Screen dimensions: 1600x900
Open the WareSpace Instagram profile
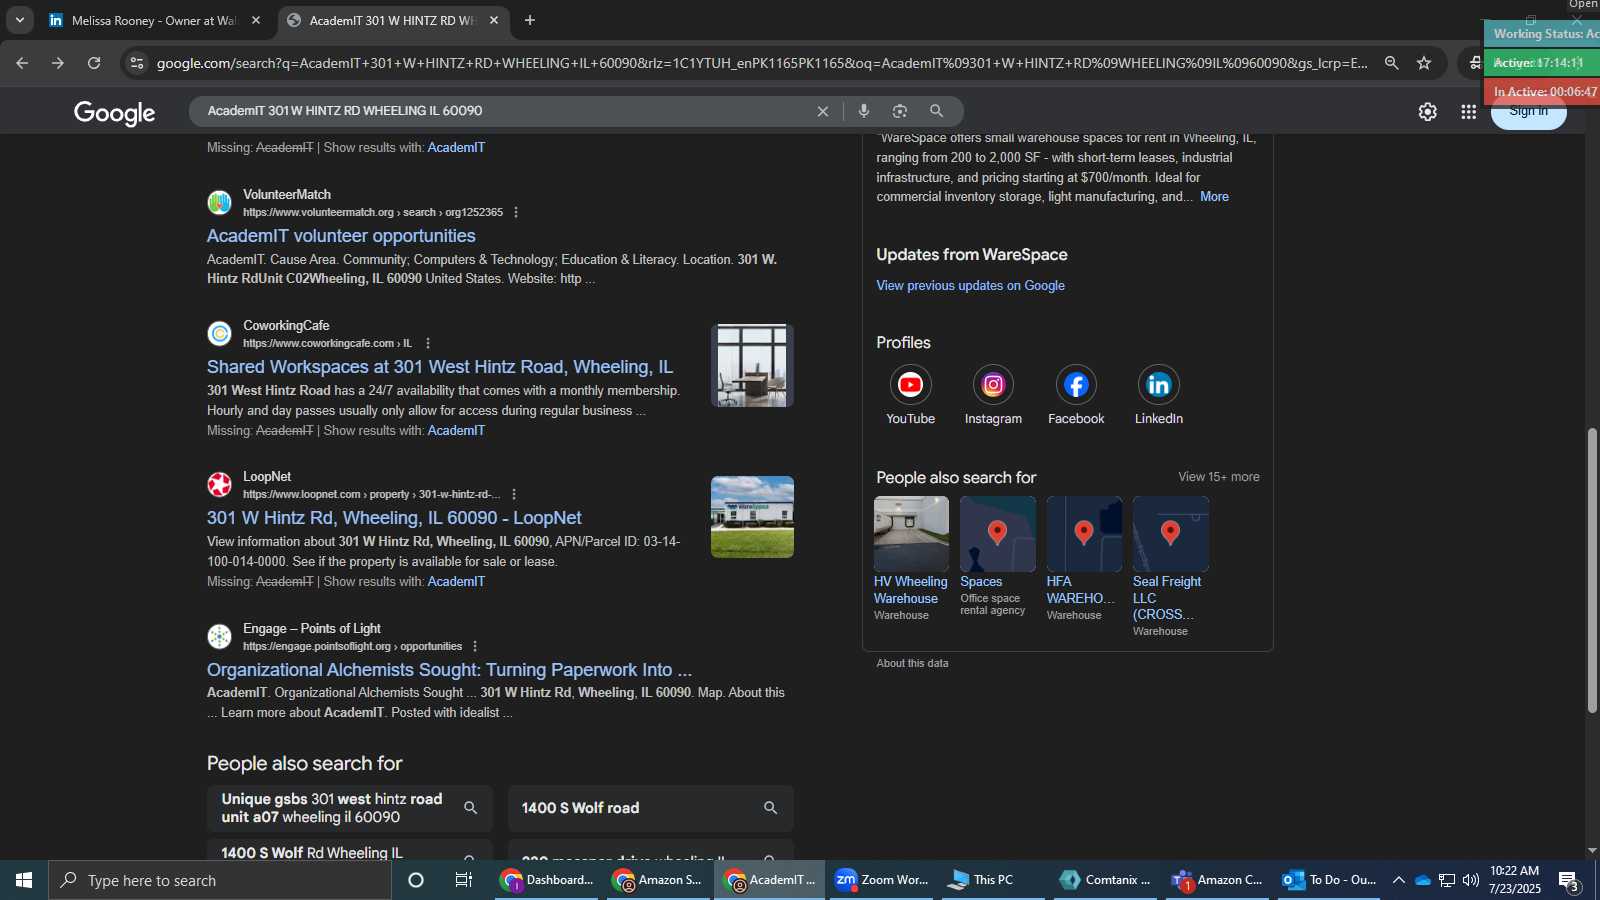coord(993,396)
